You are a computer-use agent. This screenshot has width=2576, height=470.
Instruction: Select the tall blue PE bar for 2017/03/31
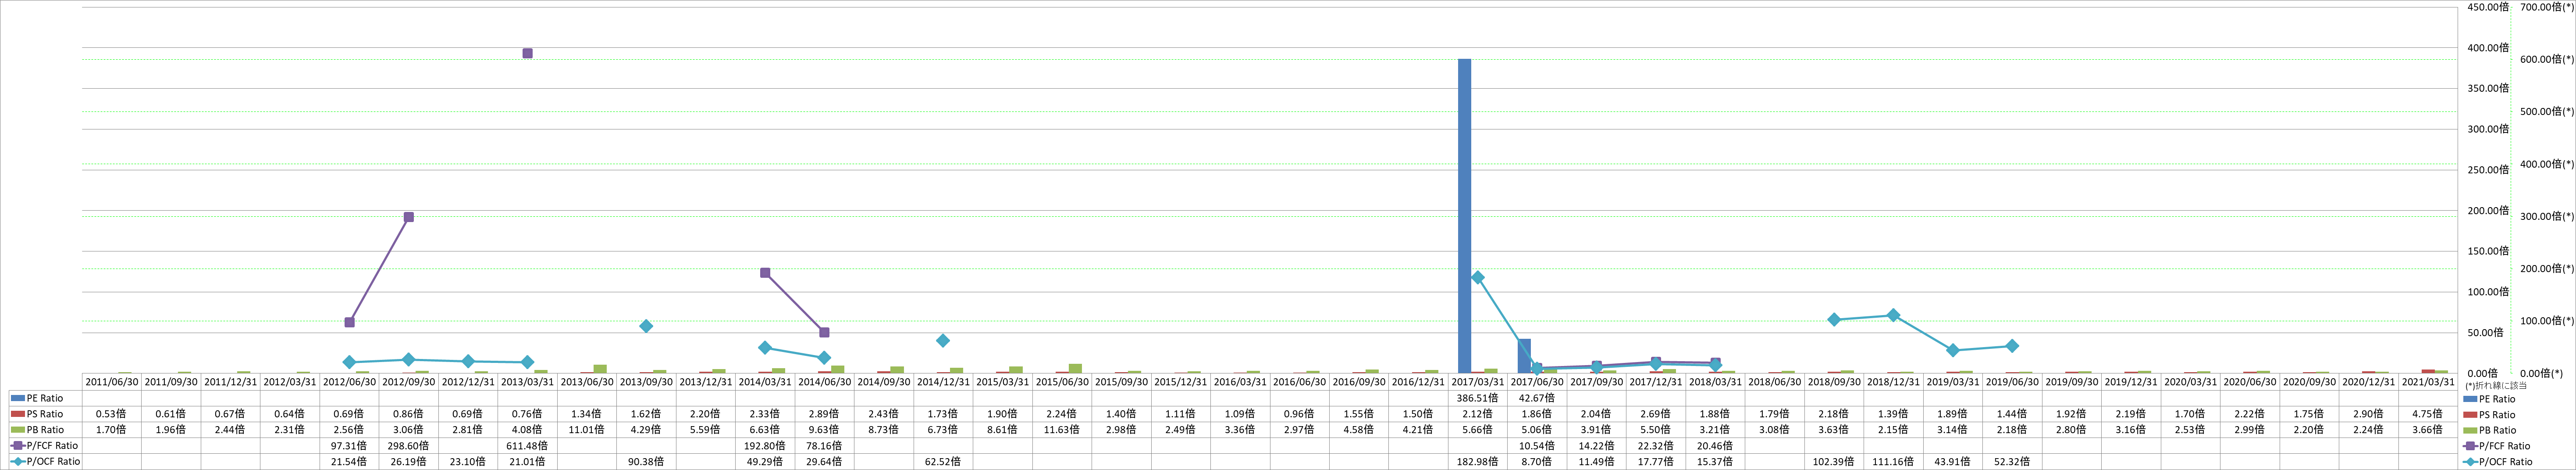tap(1464, 216)
